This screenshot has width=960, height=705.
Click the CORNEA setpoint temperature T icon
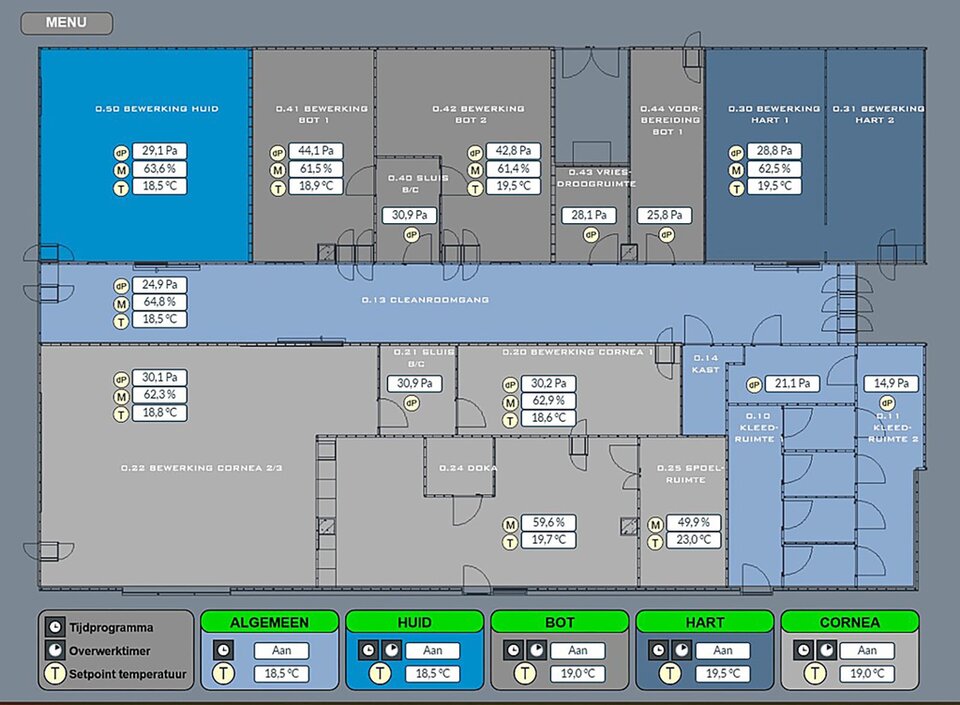[814, 673]
